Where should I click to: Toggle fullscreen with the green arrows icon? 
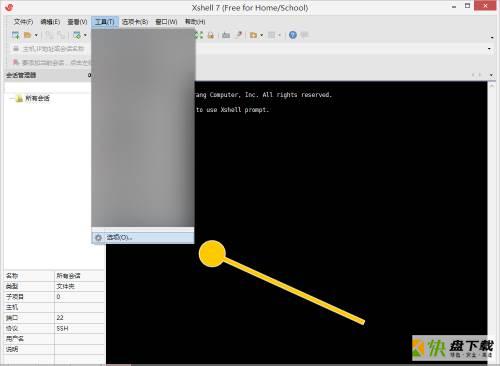pyautogui.click(x=199, y=35)
